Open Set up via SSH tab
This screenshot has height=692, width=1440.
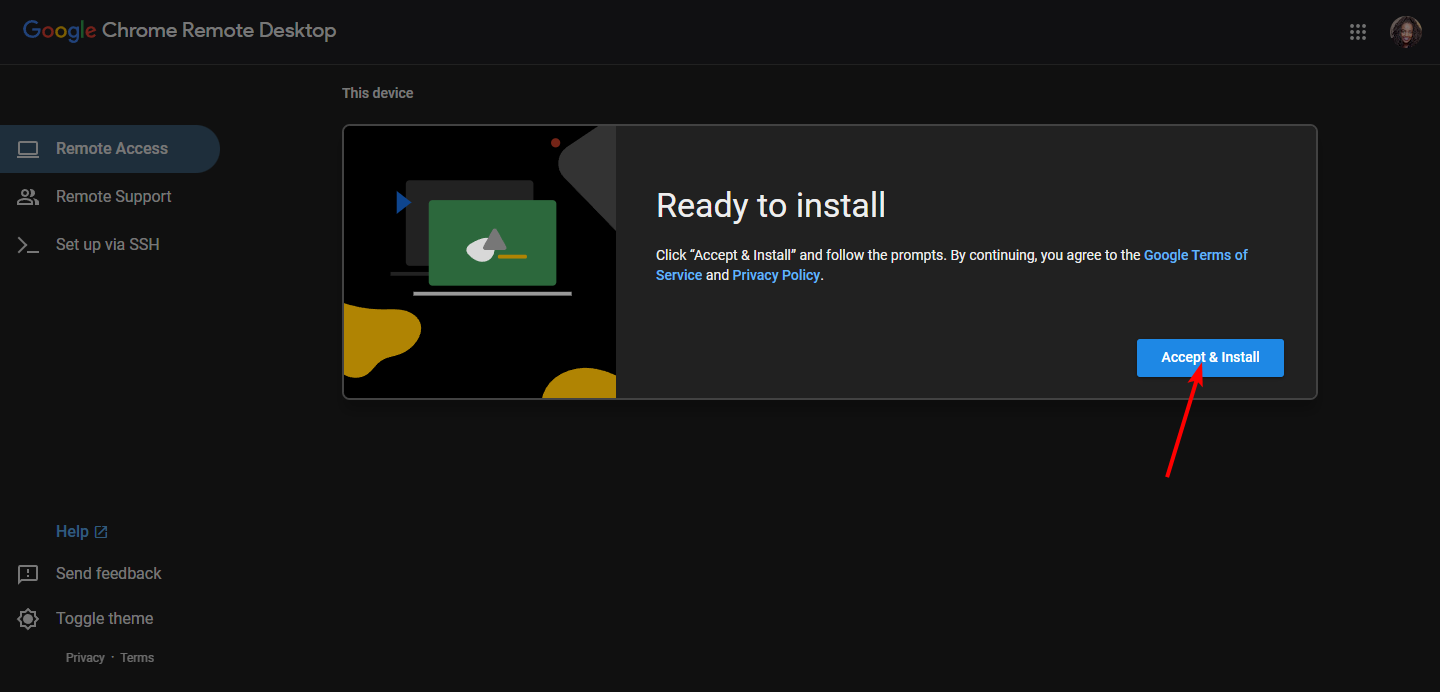point(110,245)
